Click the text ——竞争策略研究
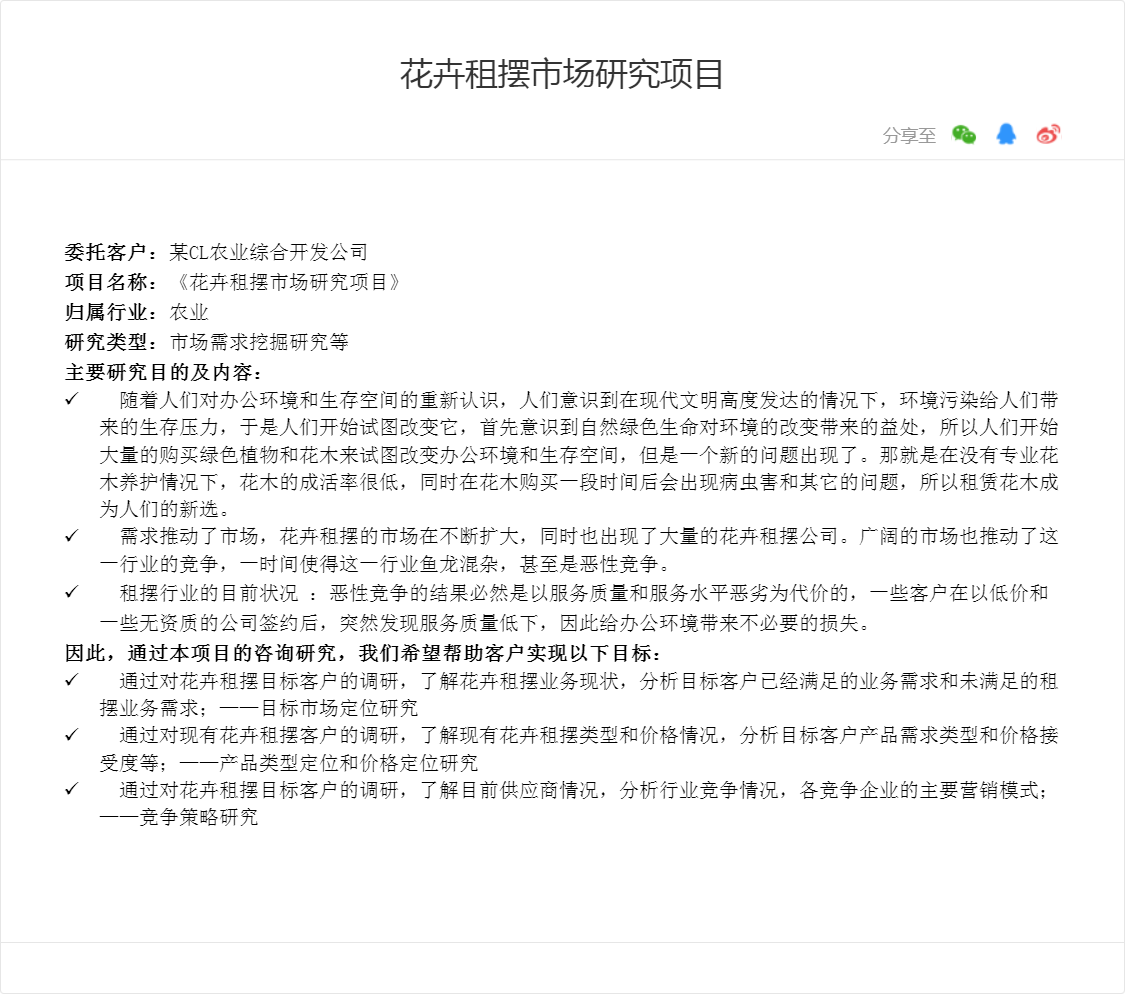This screenshot has width=1125, height=1000. pos(179,818)
